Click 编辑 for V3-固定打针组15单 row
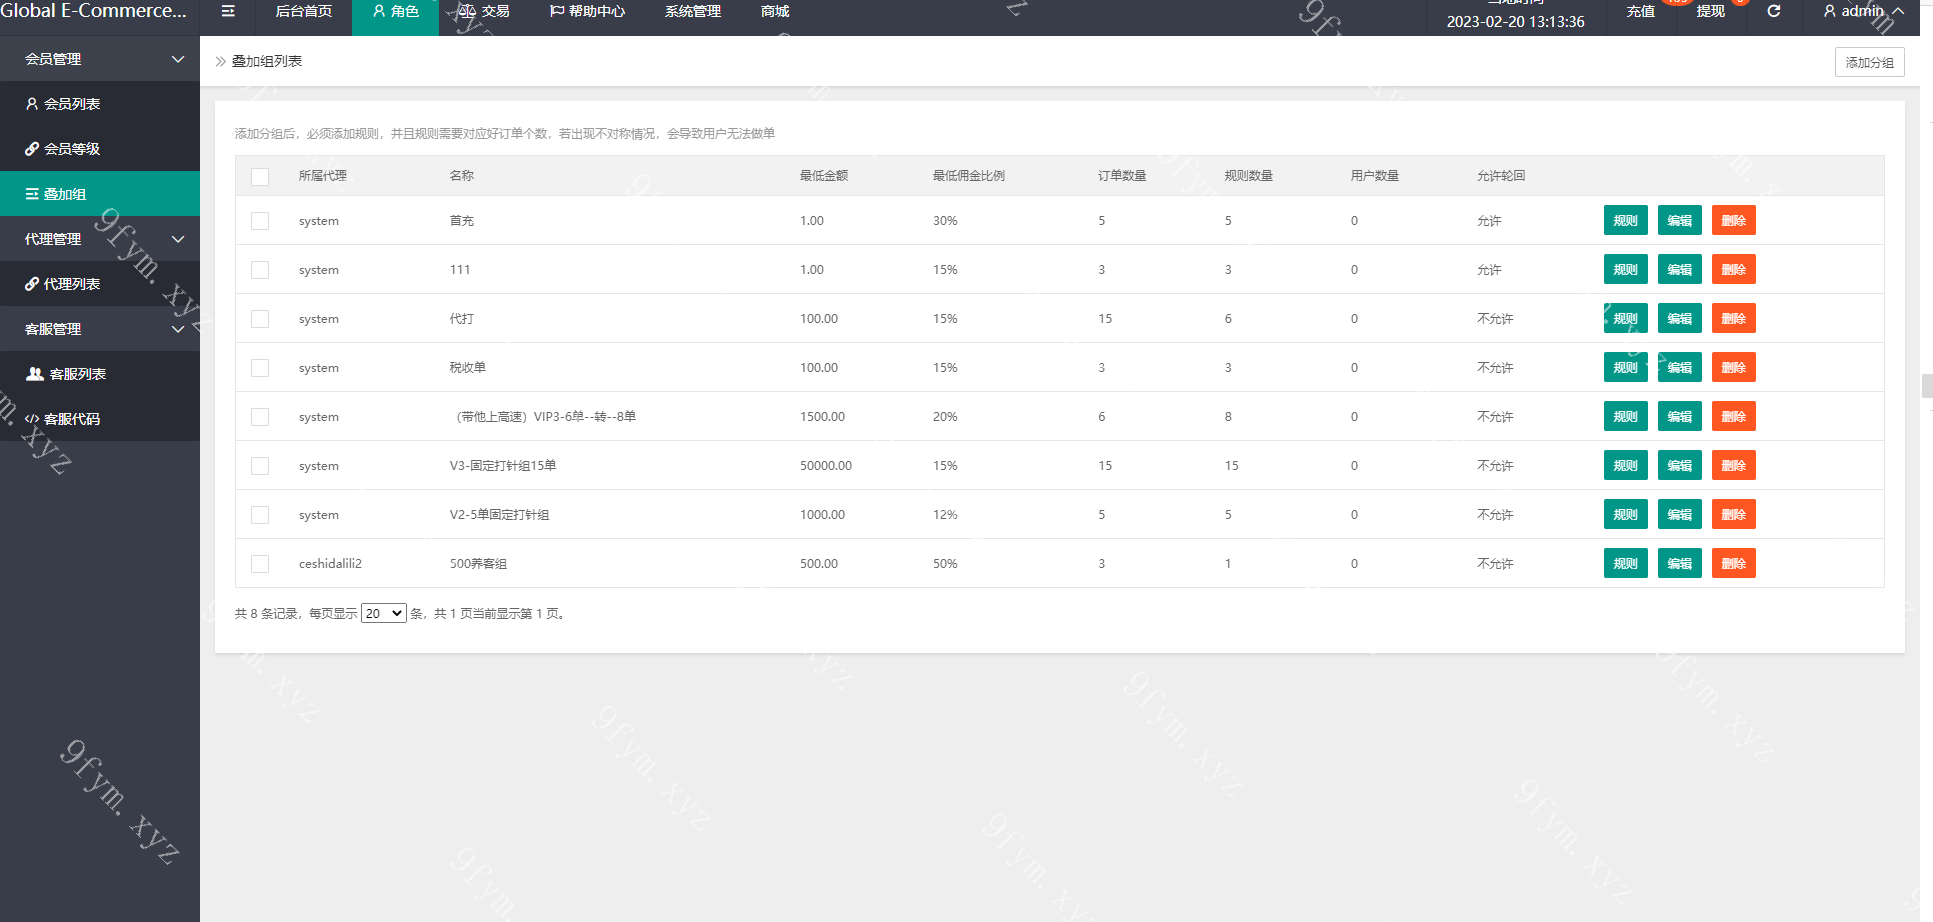1933x922 pixels. [1679, 465]
